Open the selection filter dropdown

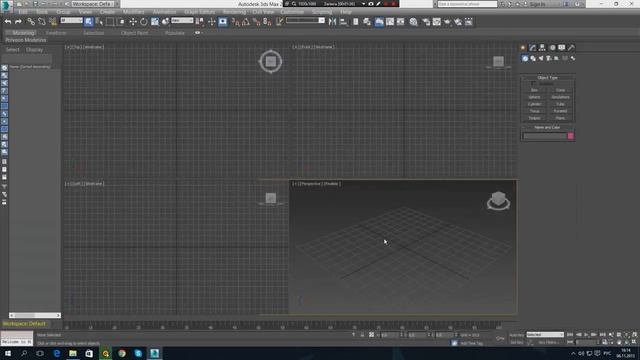(x=71, y=20)
